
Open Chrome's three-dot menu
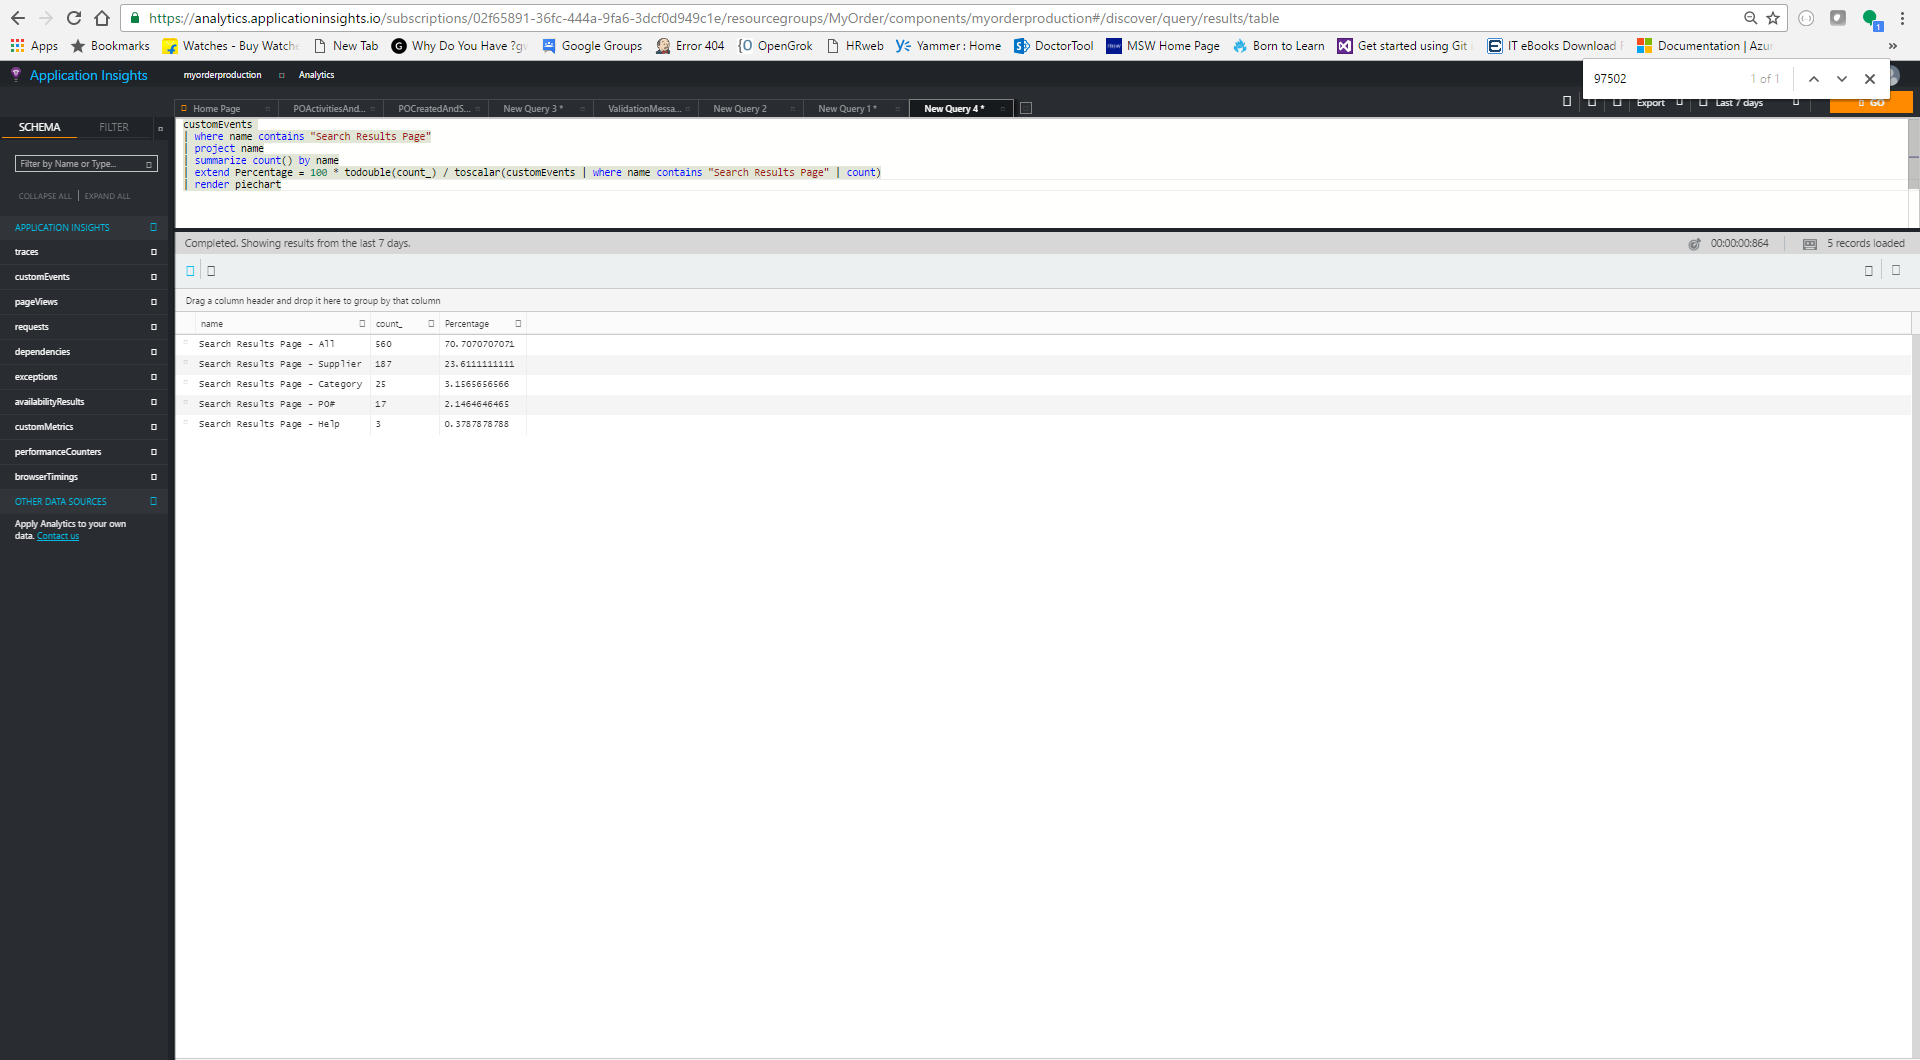1902,18
